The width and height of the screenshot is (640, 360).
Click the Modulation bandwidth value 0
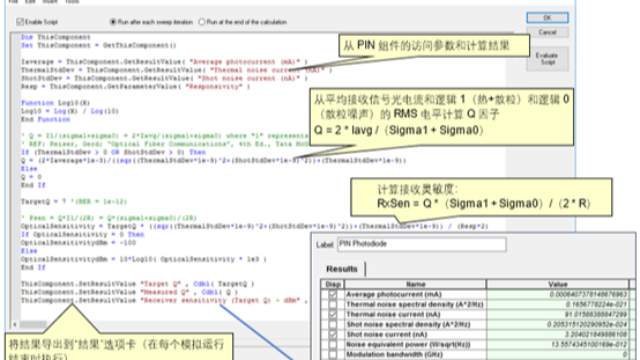pos(558,354)
